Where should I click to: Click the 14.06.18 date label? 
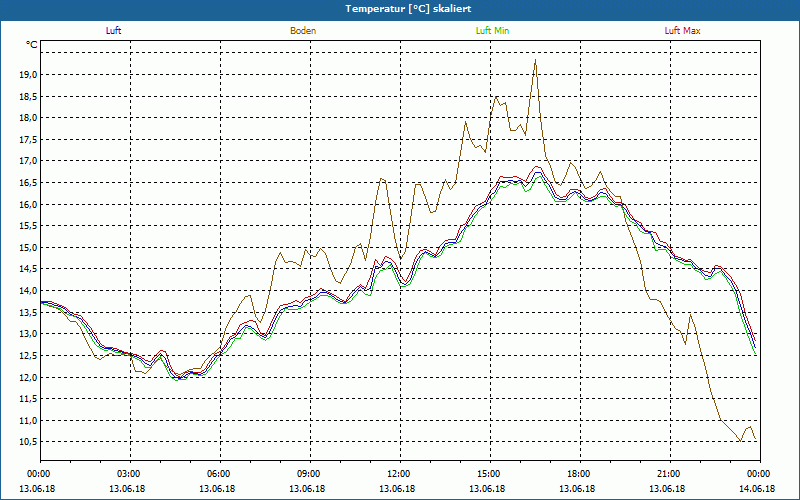tap(757, 489)
